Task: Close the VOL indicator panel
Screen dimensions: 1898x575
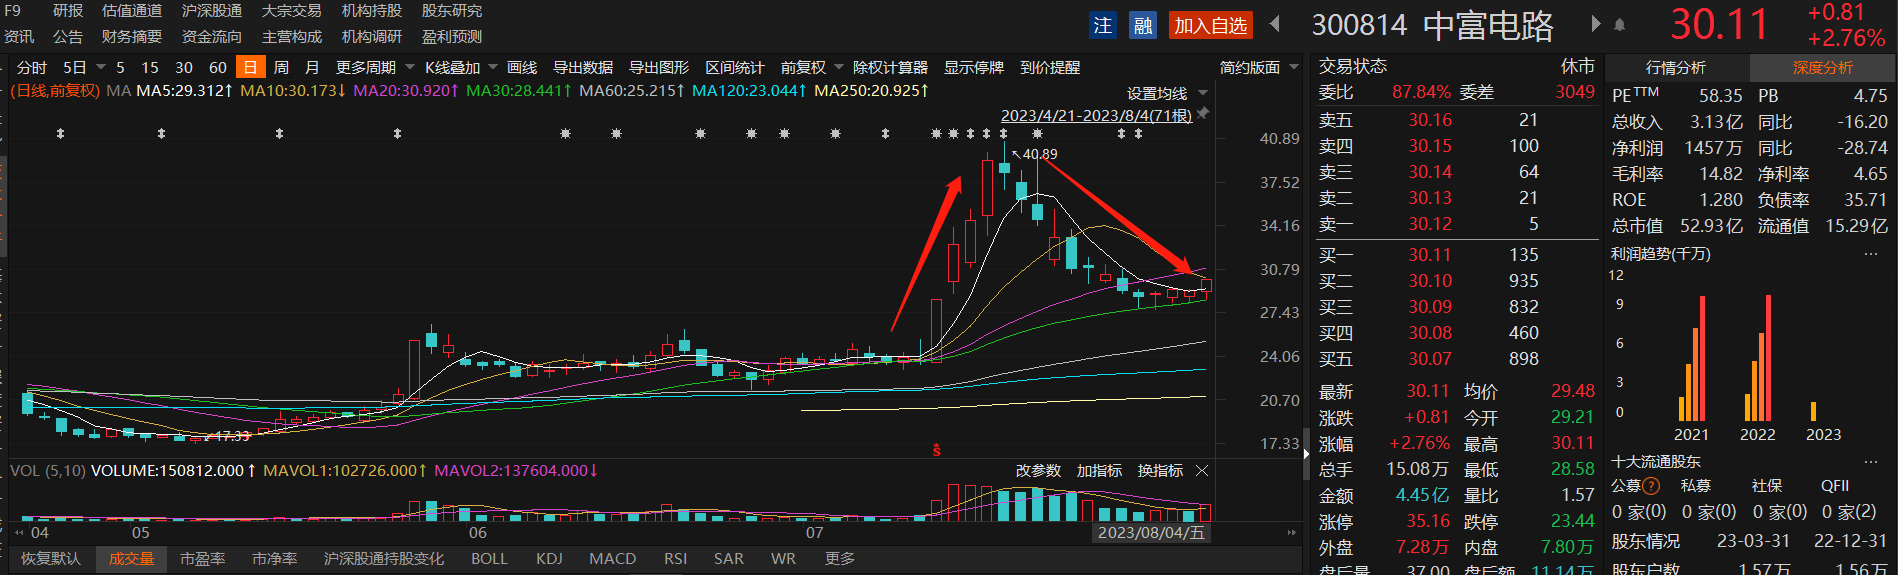Action: tap(1202, 470)
